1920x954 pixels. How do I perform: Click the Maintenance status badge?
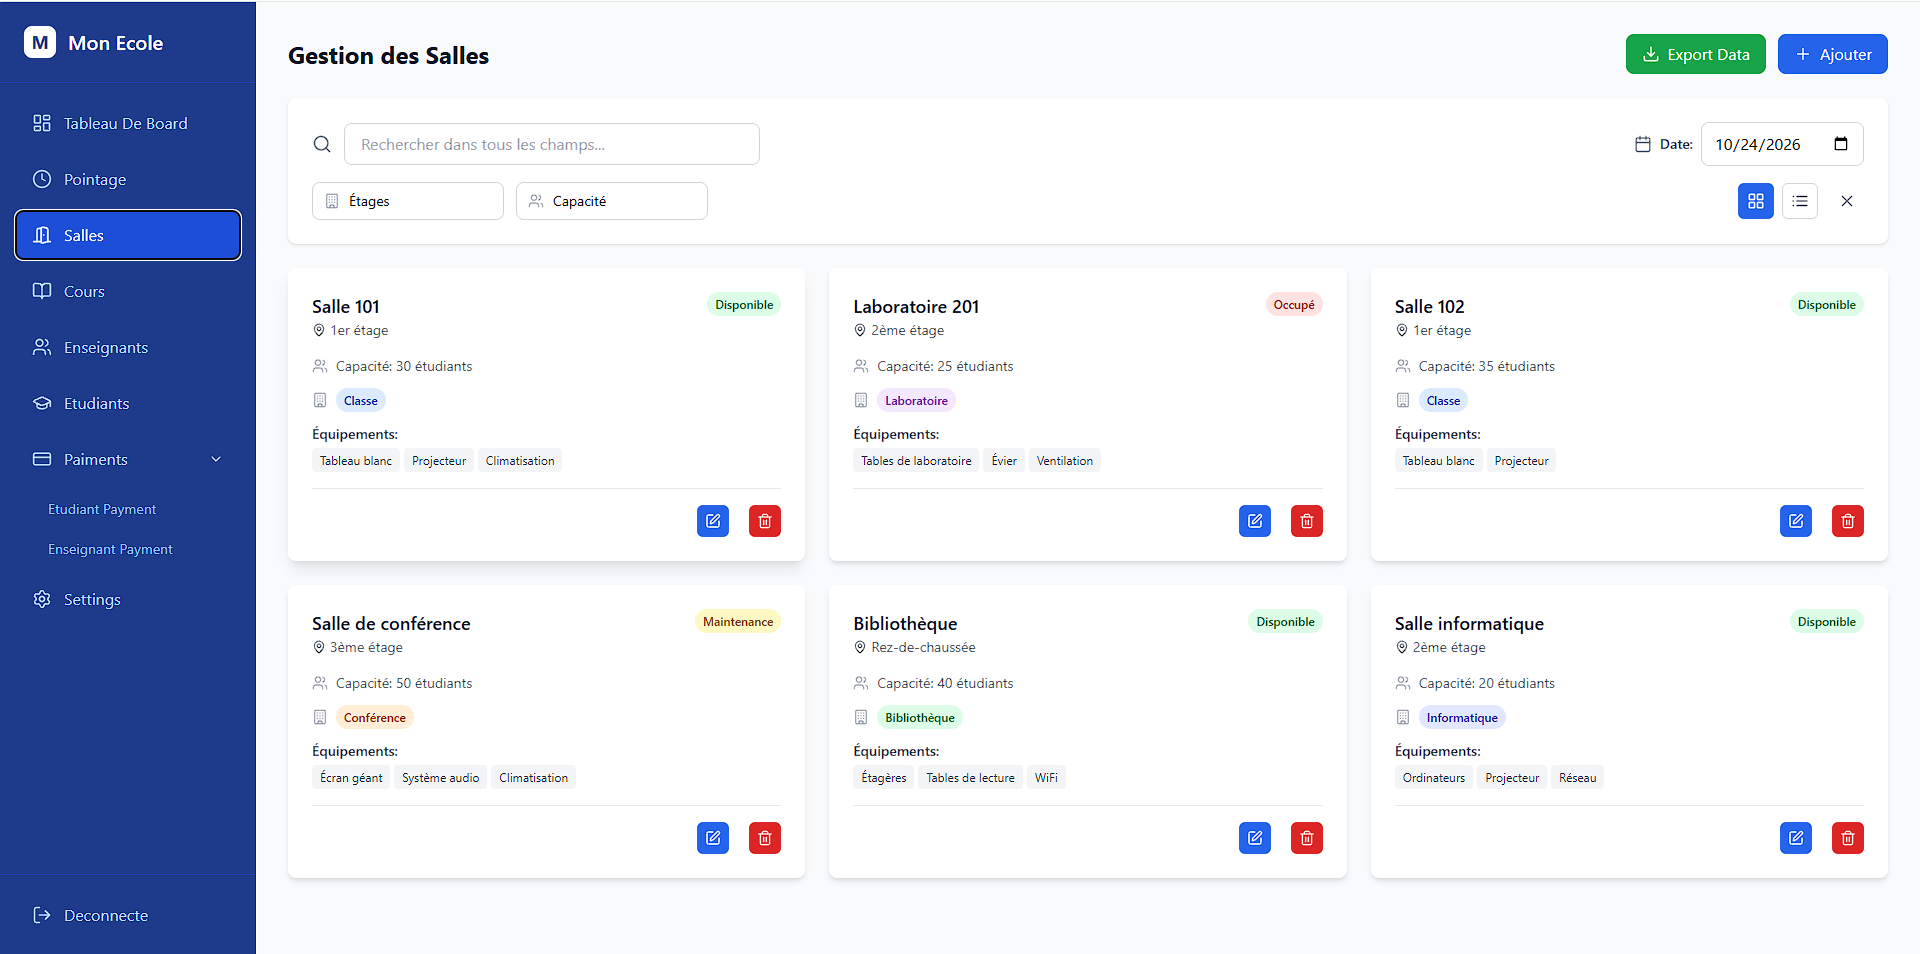(x=738, y=622)
